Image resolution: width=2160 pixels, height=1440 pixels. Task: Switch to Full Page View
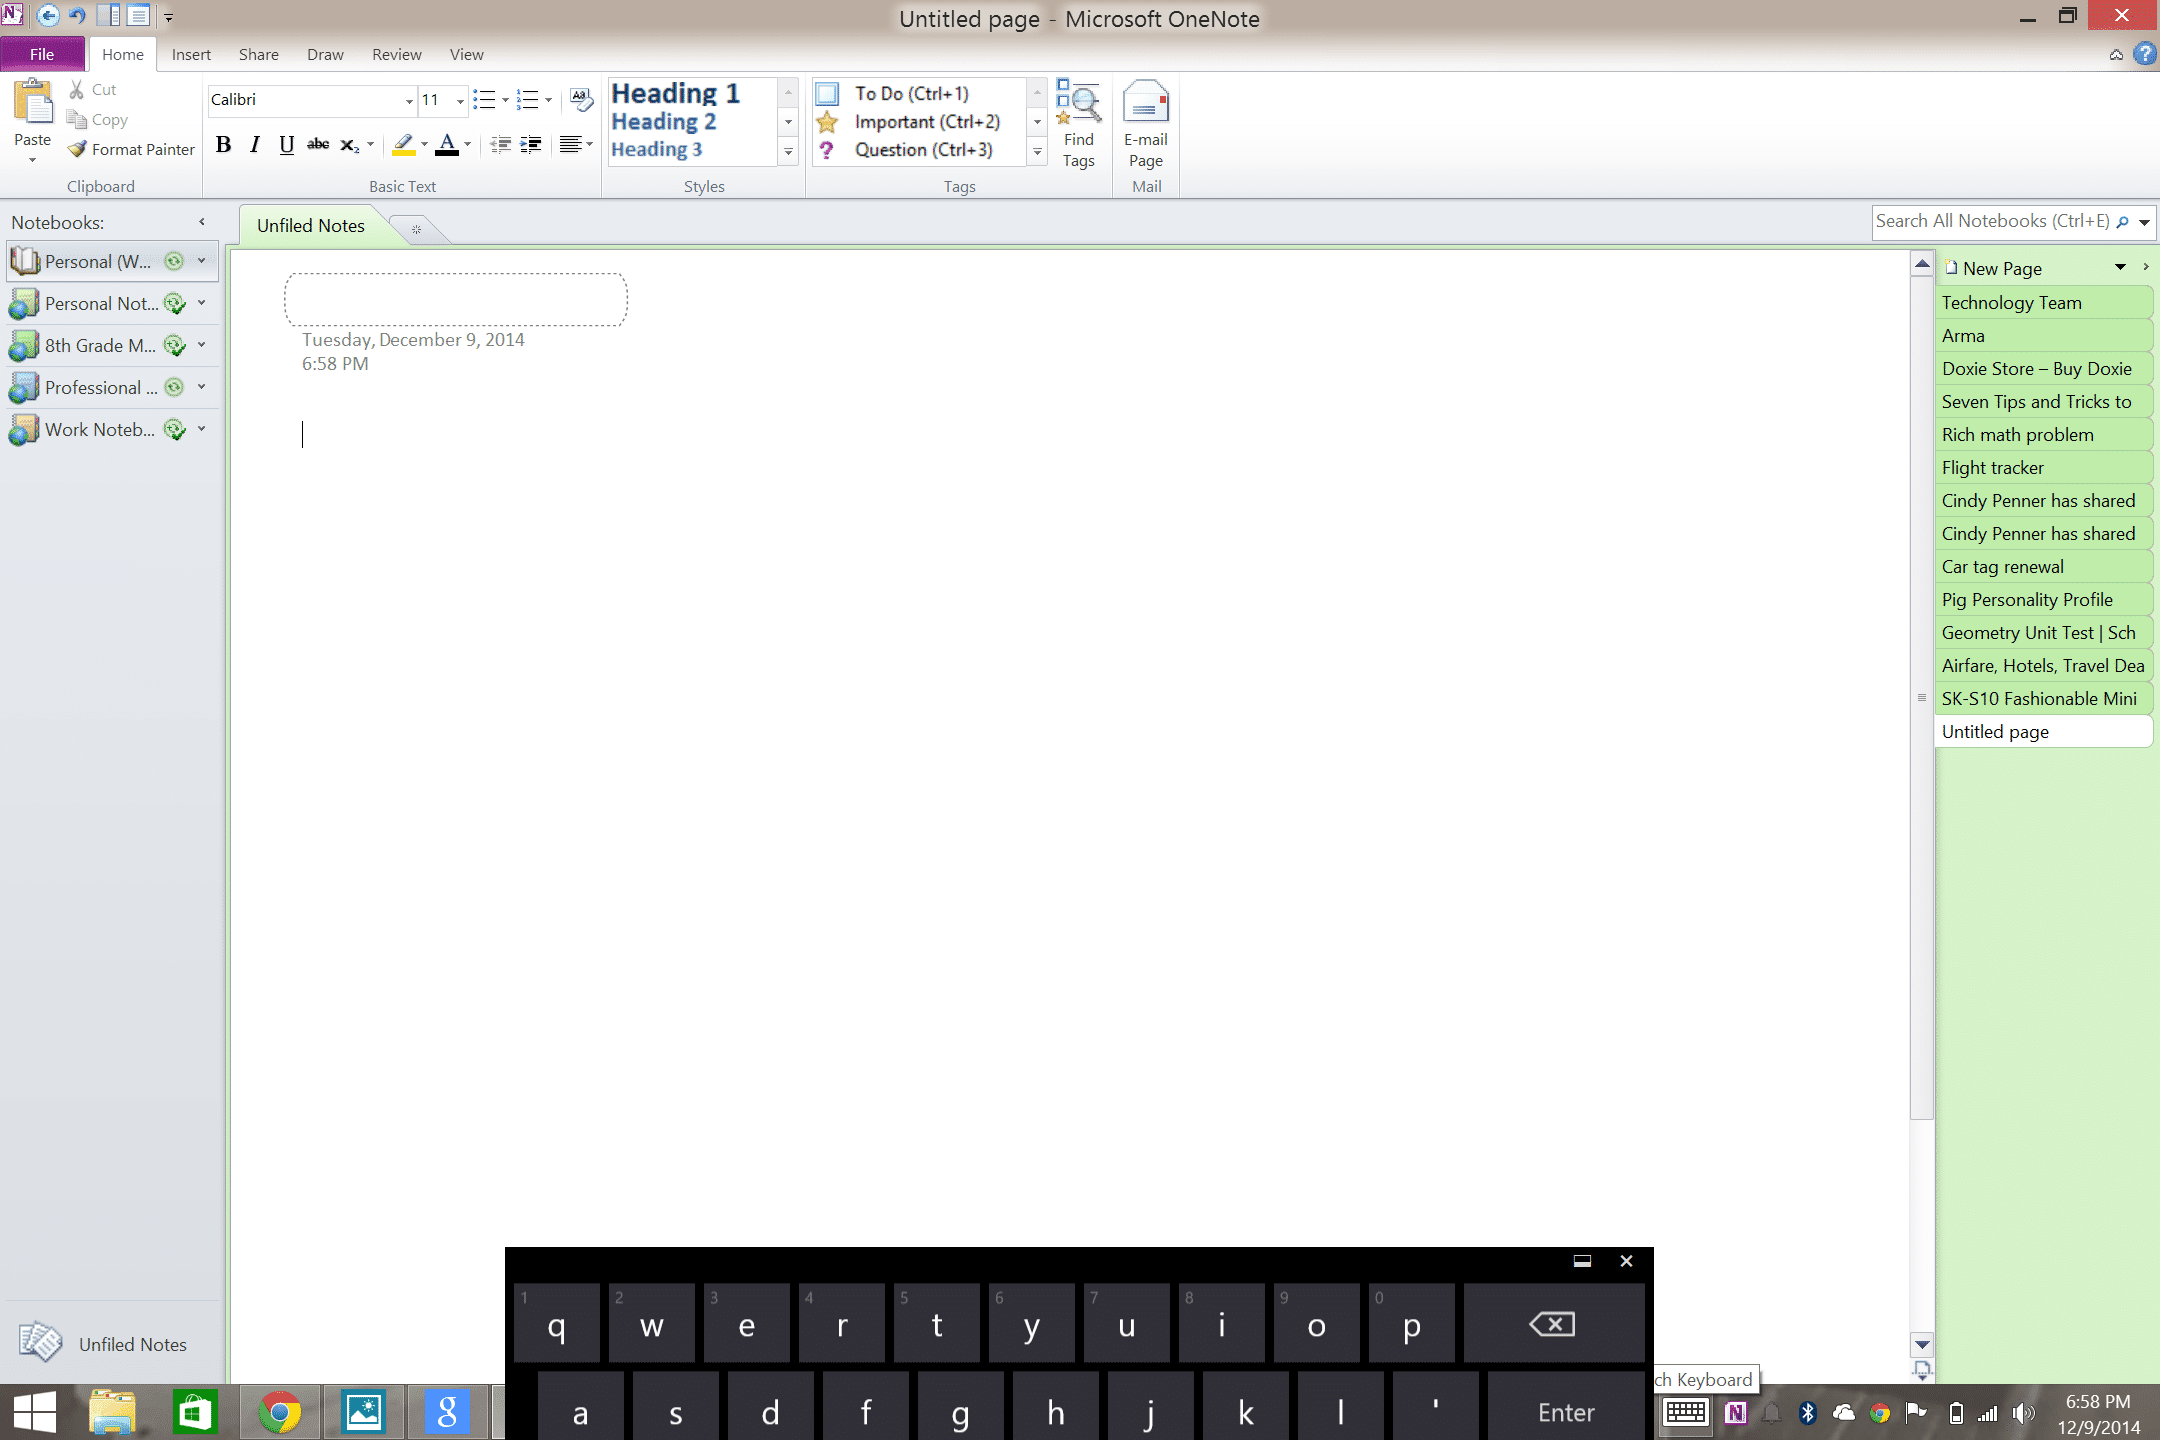click(x=139, y=16)
